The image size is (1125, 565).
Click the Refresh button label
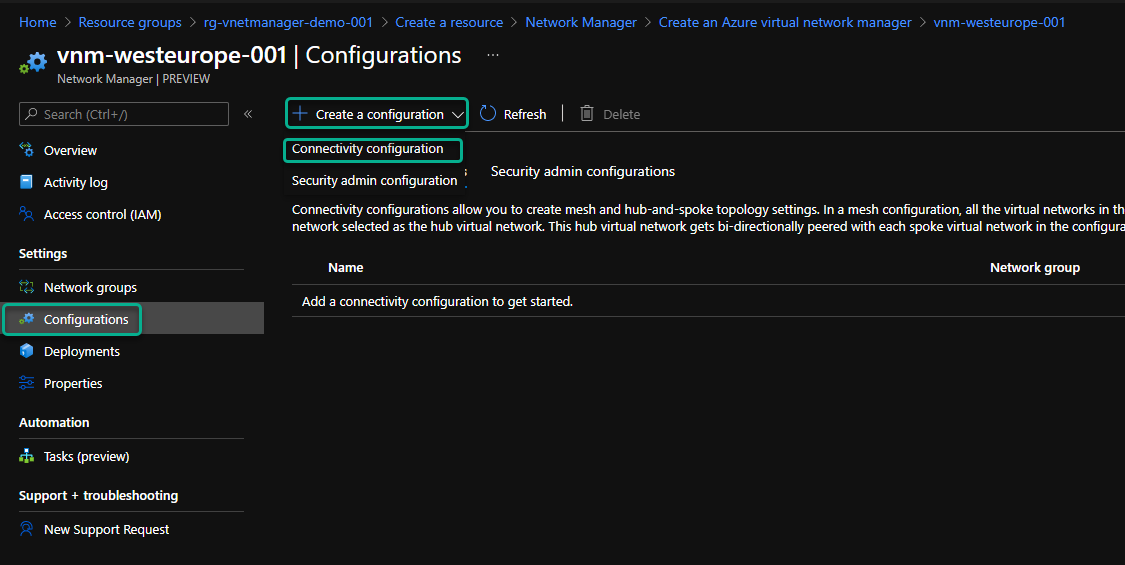click(x=524, y=114)
